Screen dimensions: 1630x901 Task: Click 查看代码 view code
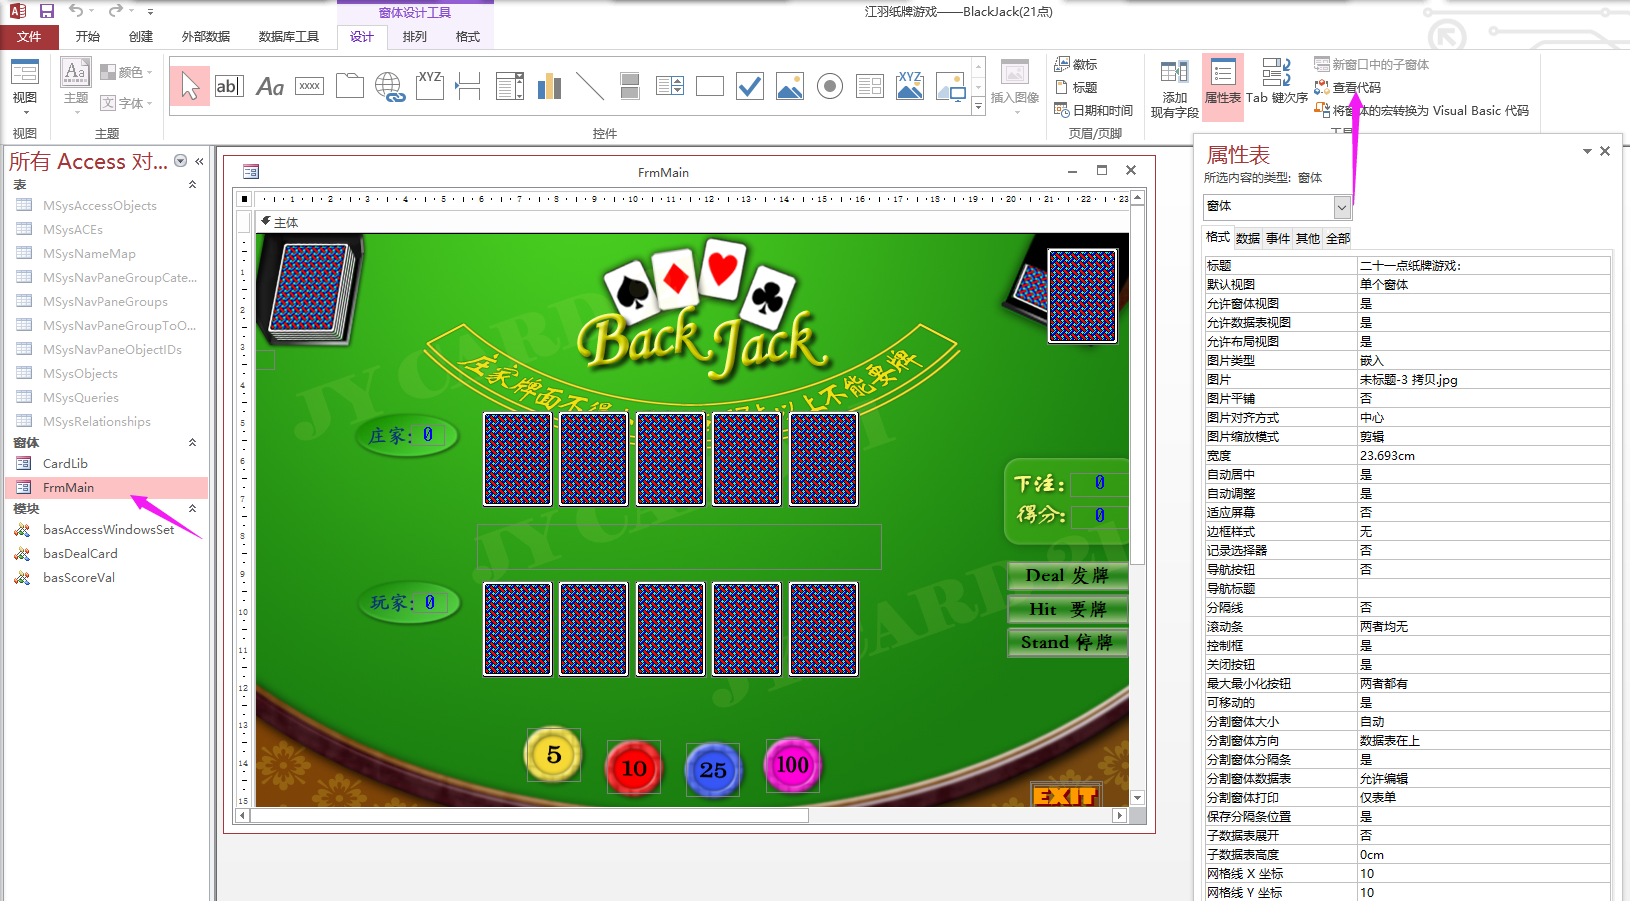click(x=1348, y=87)
